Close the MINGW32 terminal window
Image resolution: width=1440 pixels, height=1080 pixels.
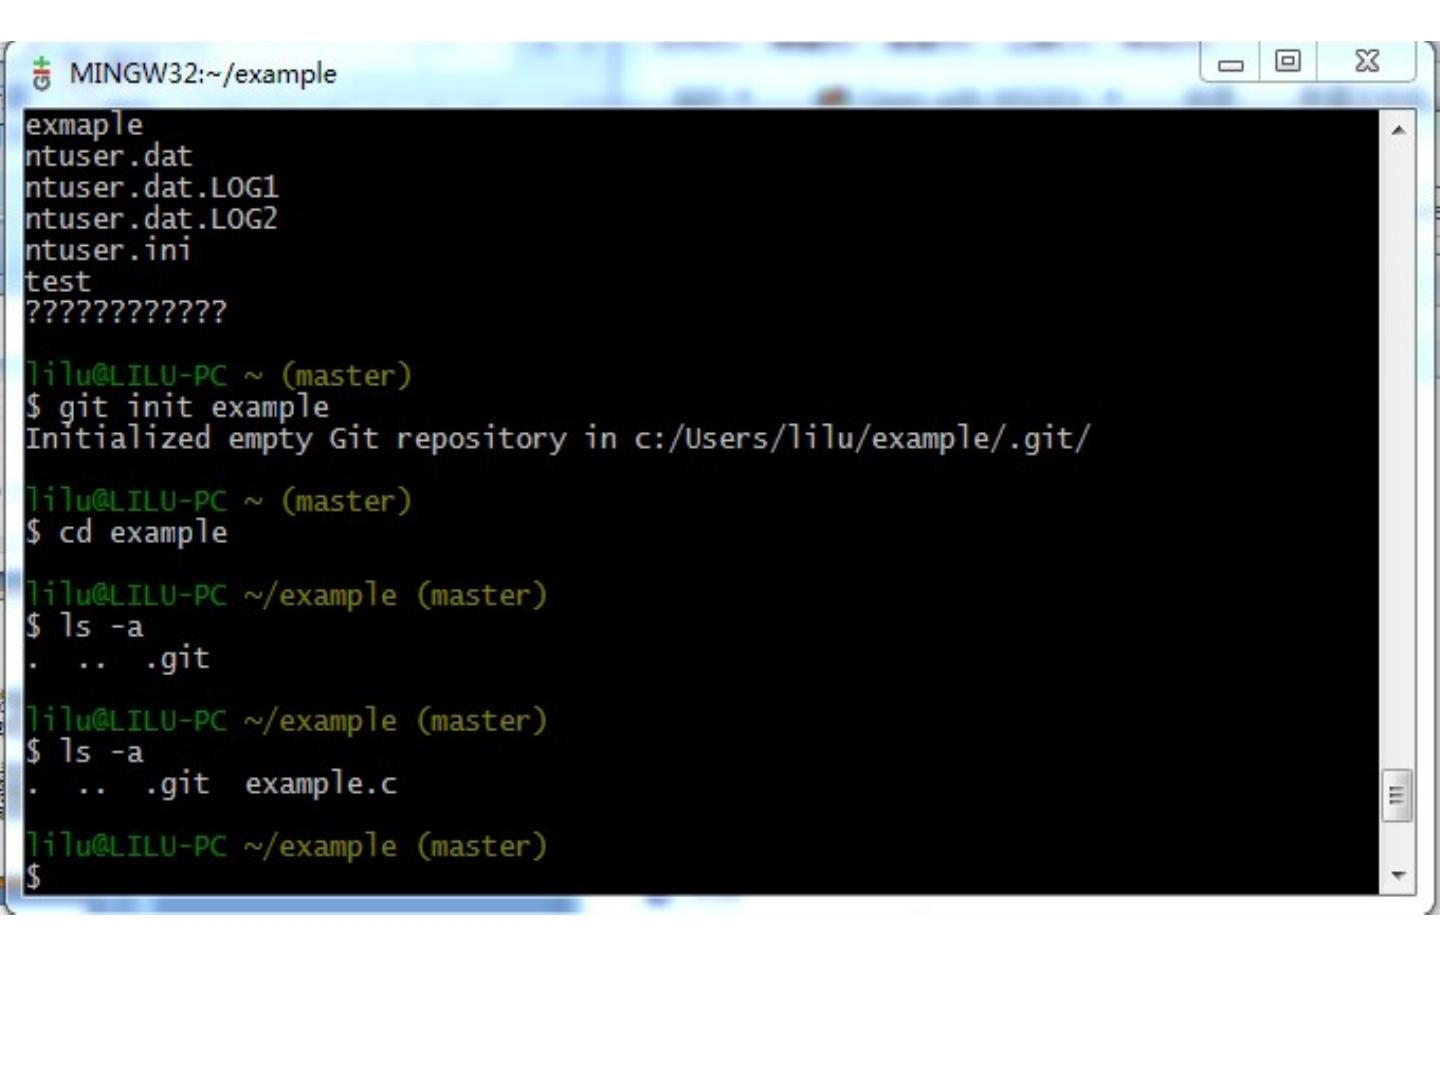tap(1366, 62)
